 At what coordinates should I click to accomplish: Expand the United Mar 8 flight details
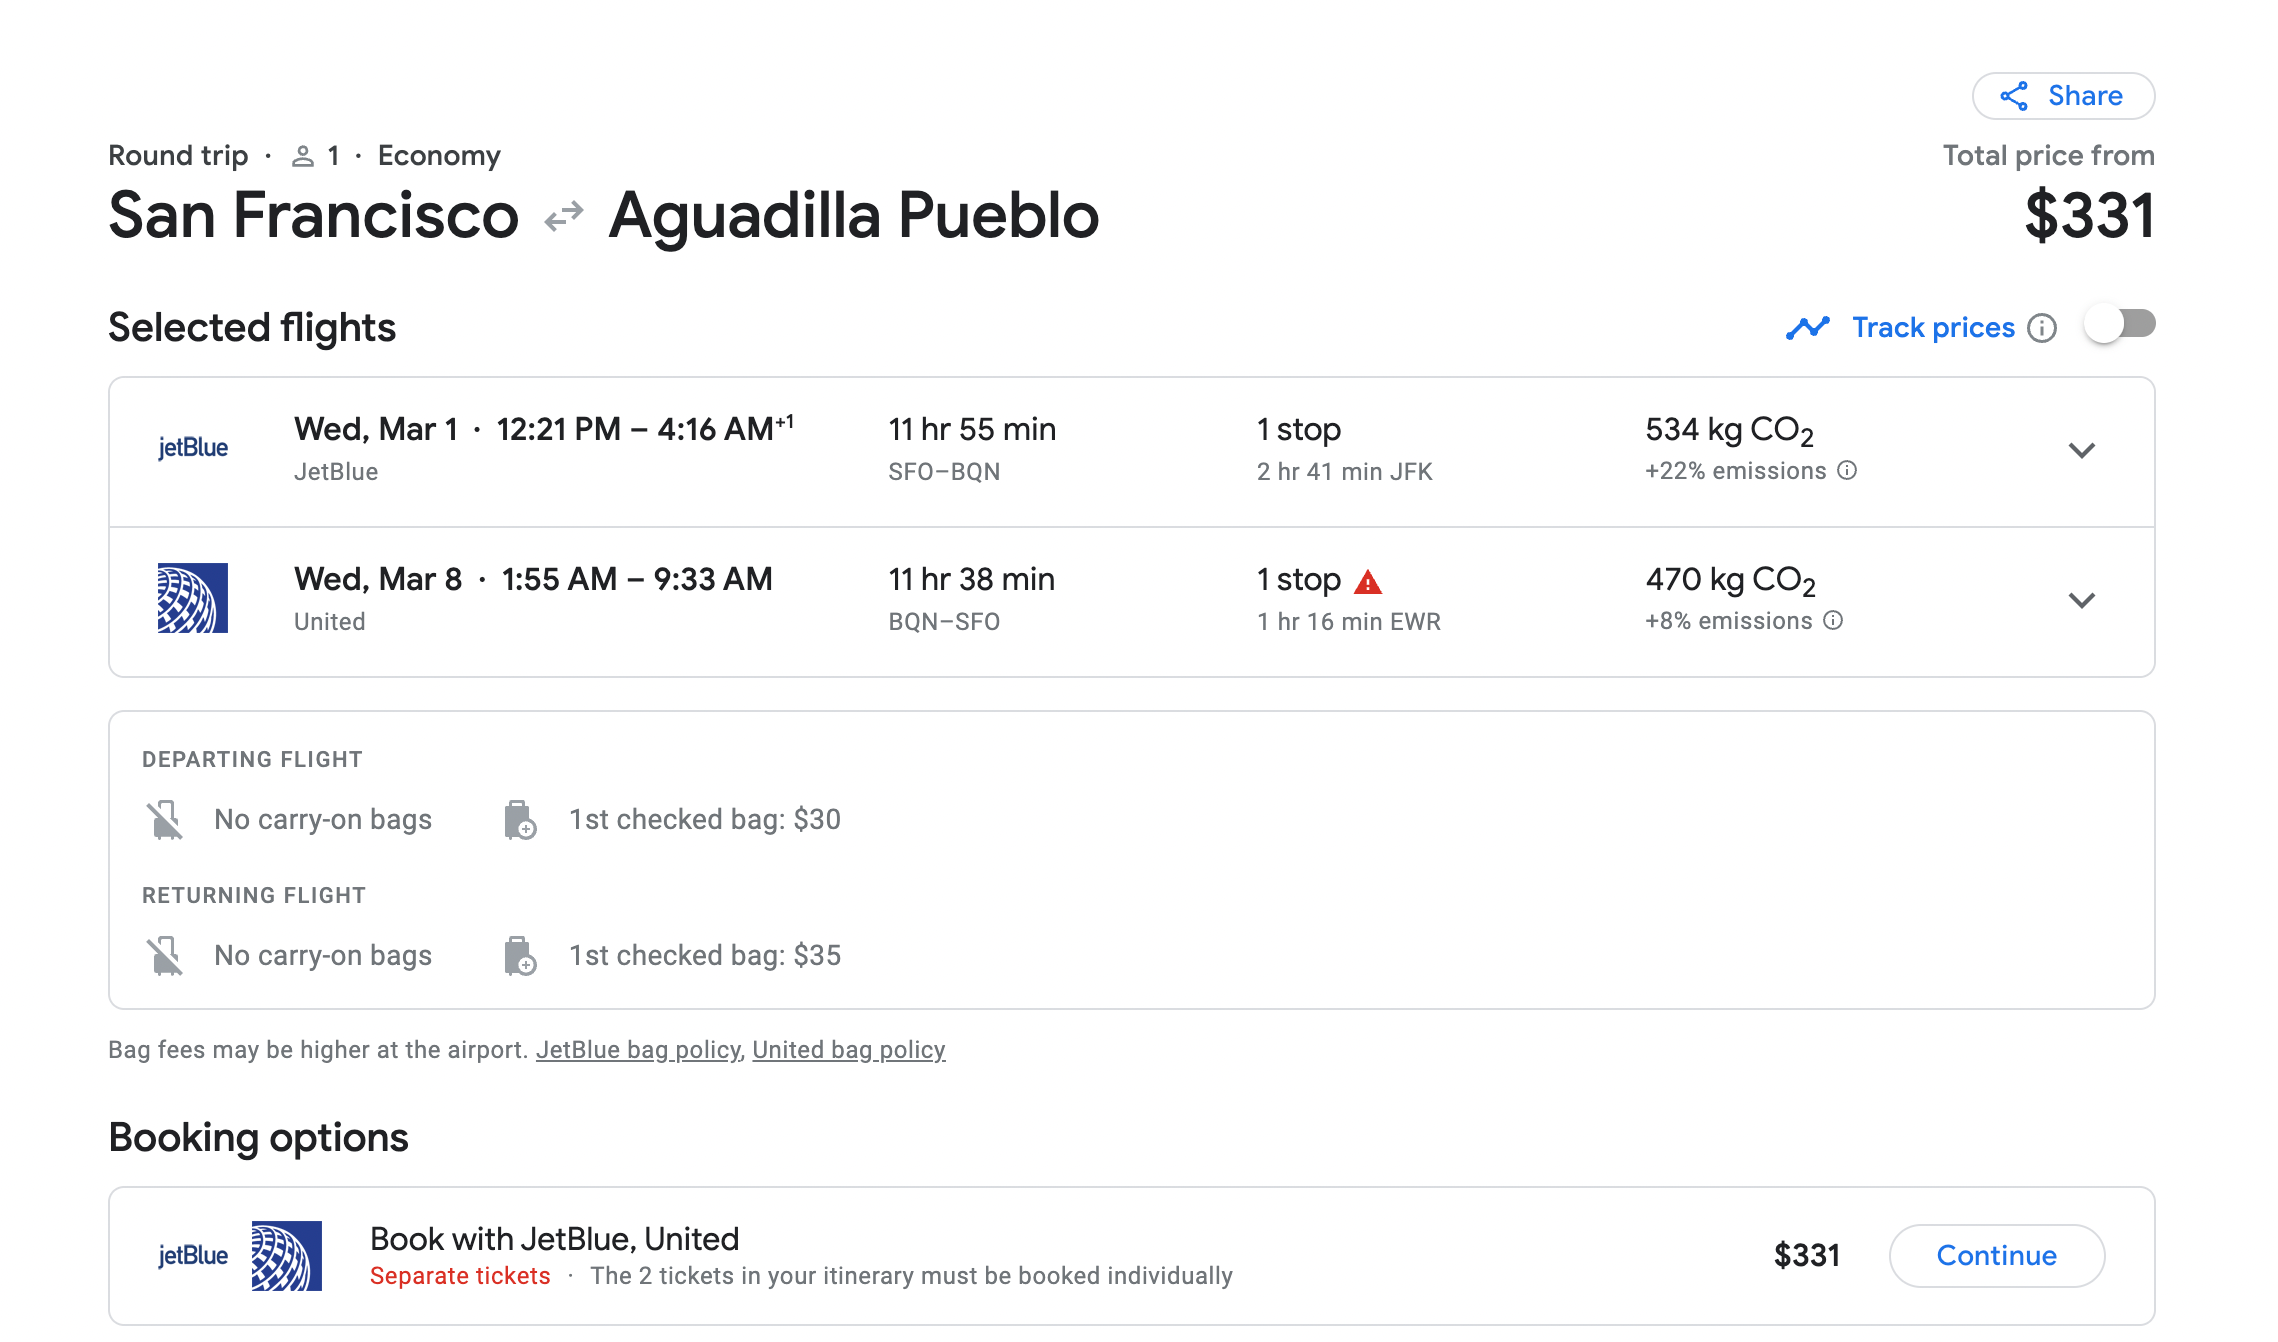[x=2081, y=601]
